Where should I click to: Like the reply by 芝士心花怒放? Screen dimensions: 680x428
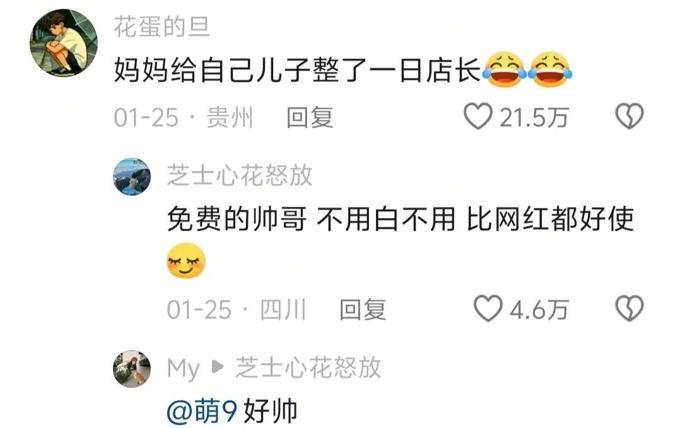click(x=488, y=308)
